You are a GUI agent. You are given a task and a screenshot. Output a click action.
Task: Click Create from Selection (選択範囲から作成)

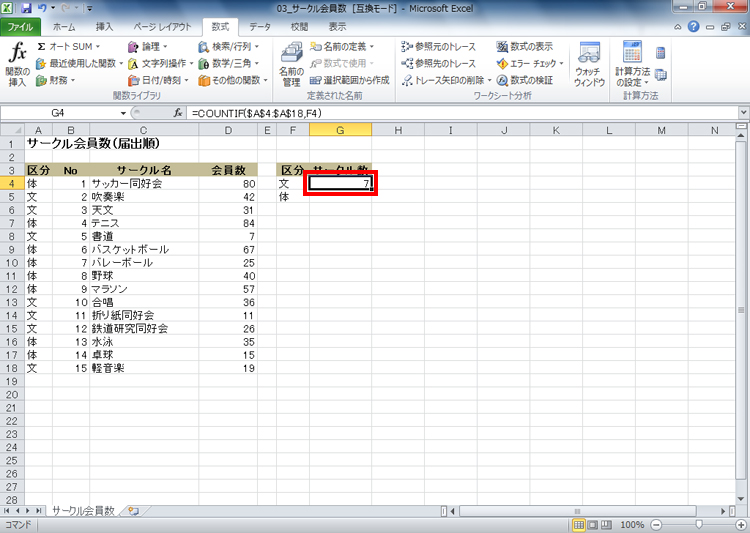tap(350, 80)
